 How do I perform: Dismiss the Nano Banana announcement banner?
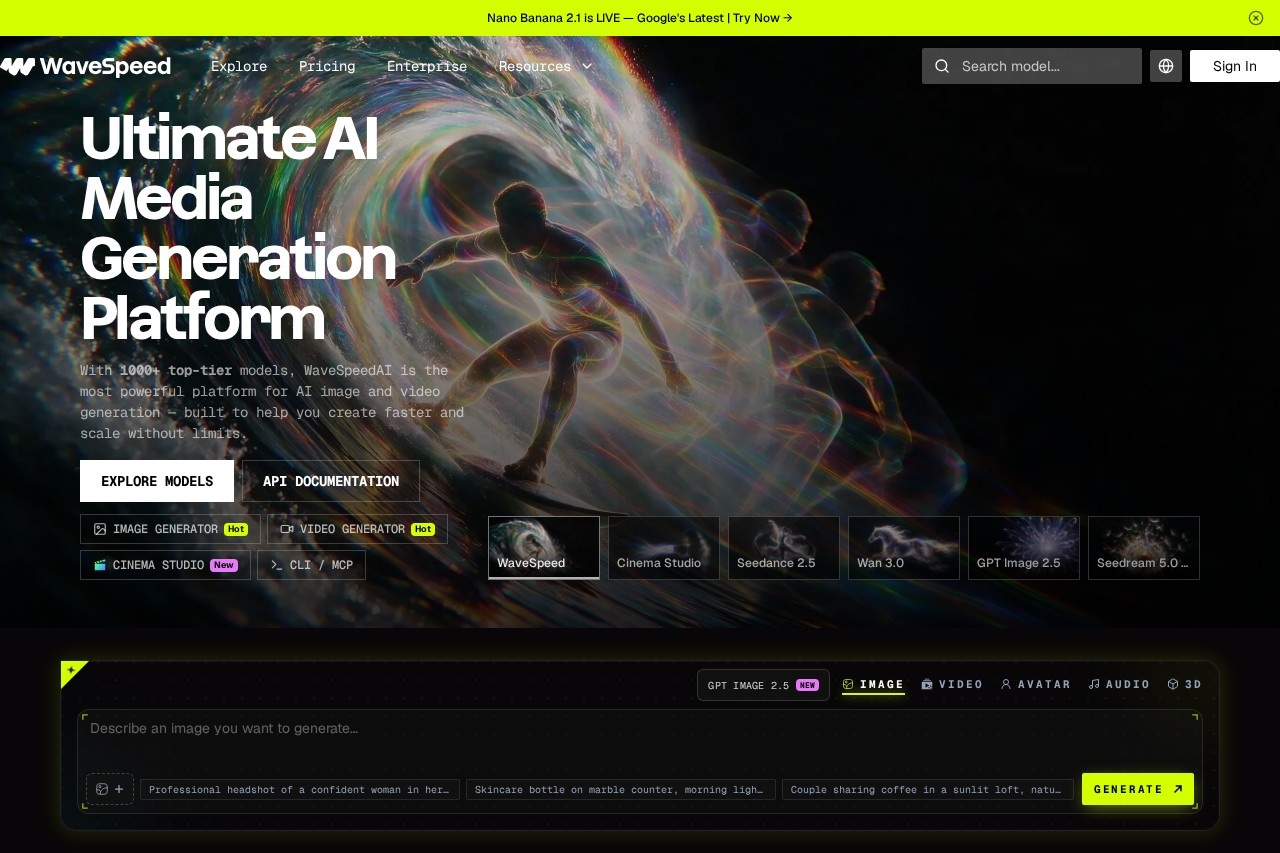(1256, 18)
